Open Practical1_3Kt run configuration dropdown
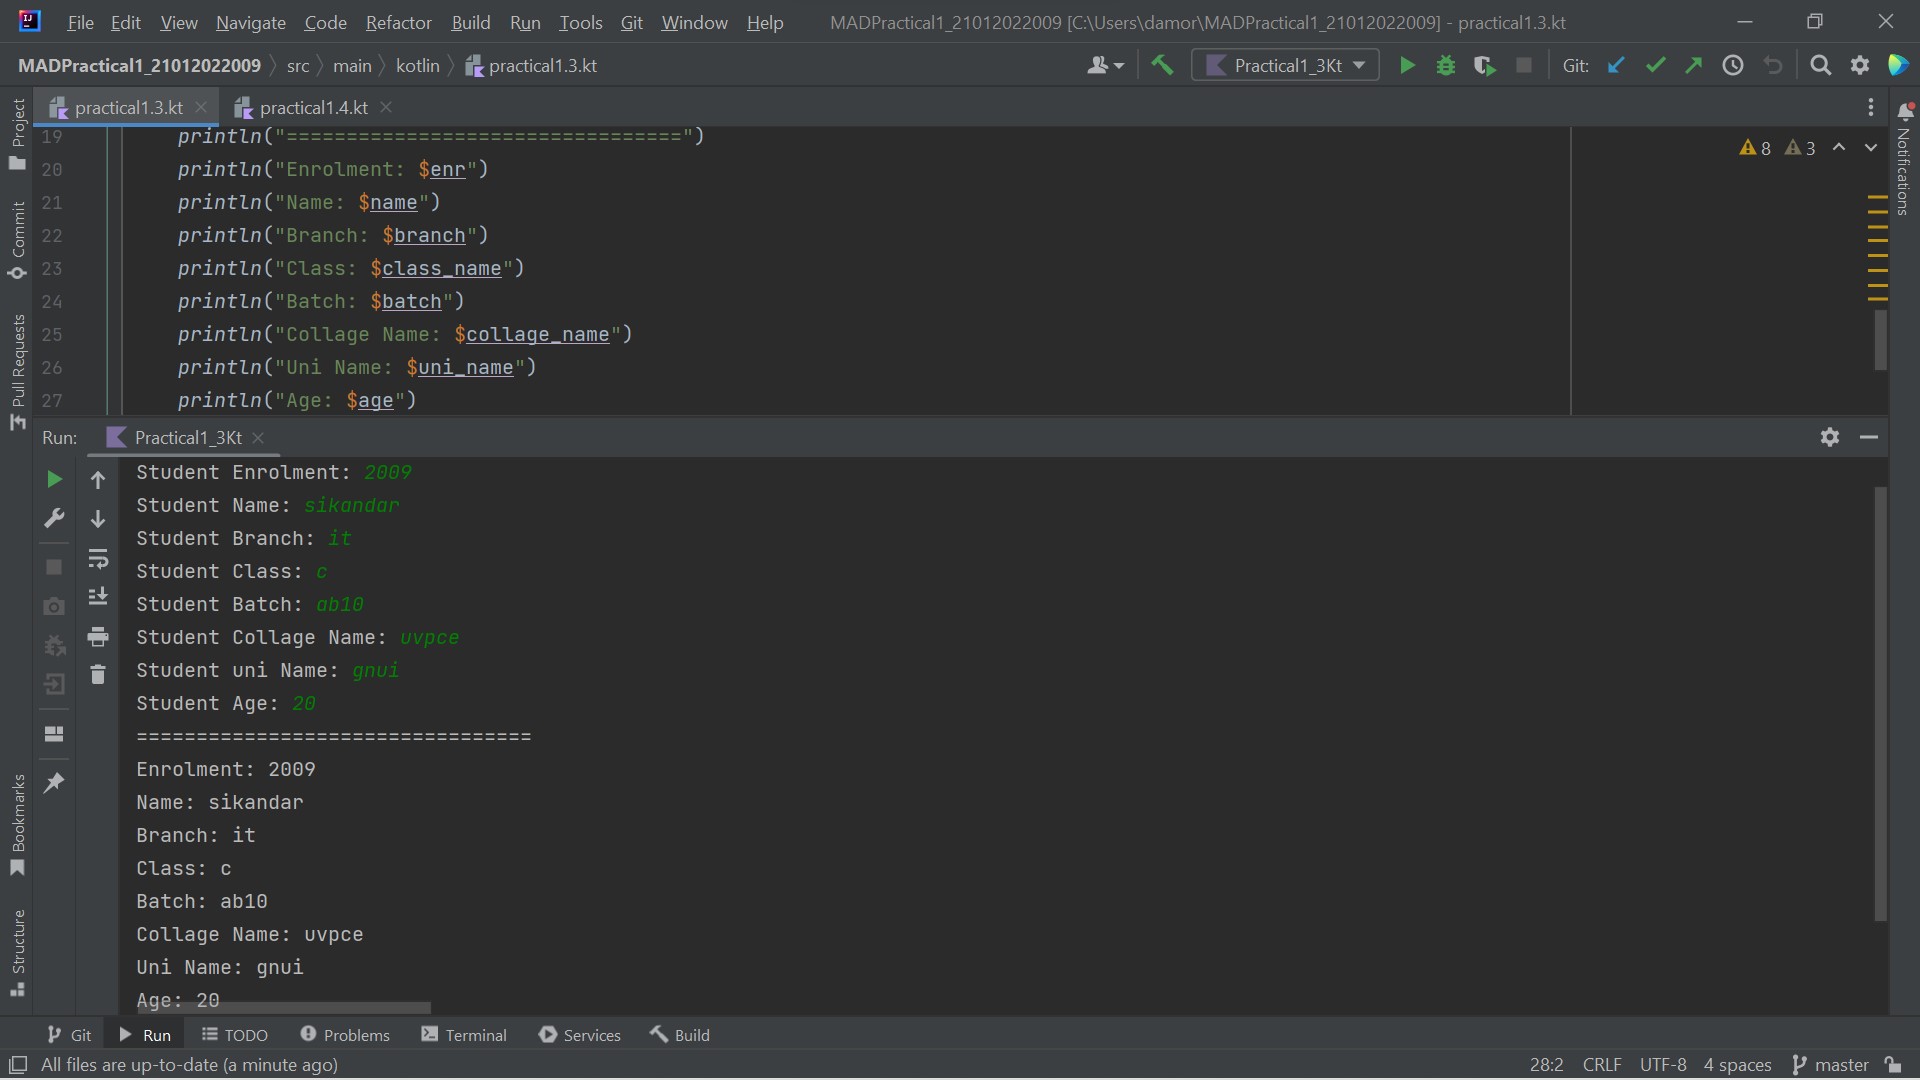Image resolution: width=1920 pixels, height=1080 pixels. pyautogui.click(x=1285, y=66)
